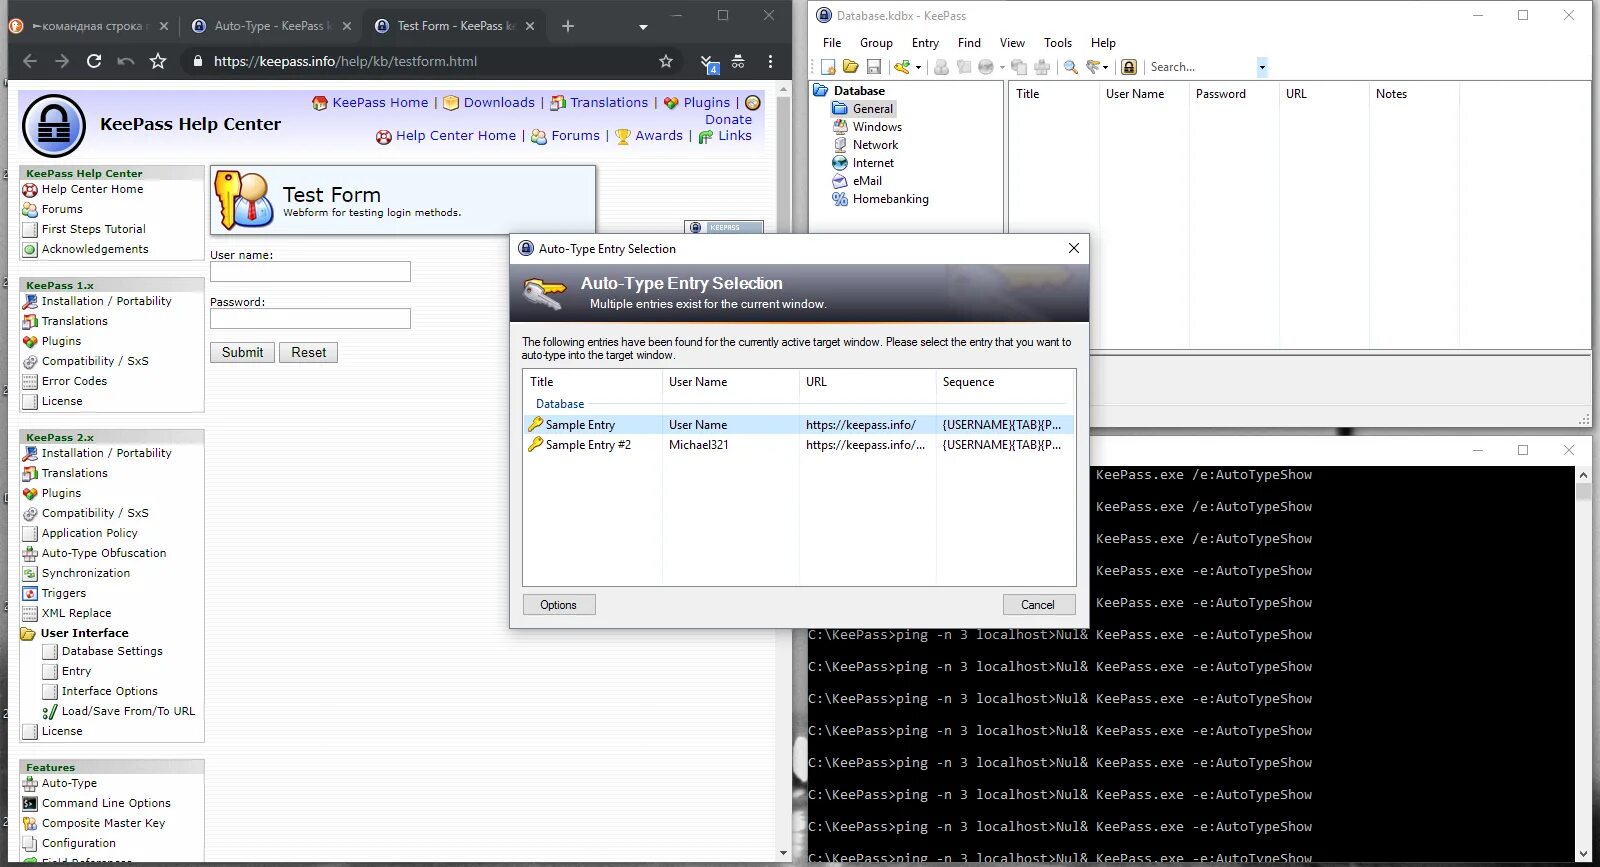1600x867 pixels.
Task: Open browser three-dot menu
Action: coord(770,61)
